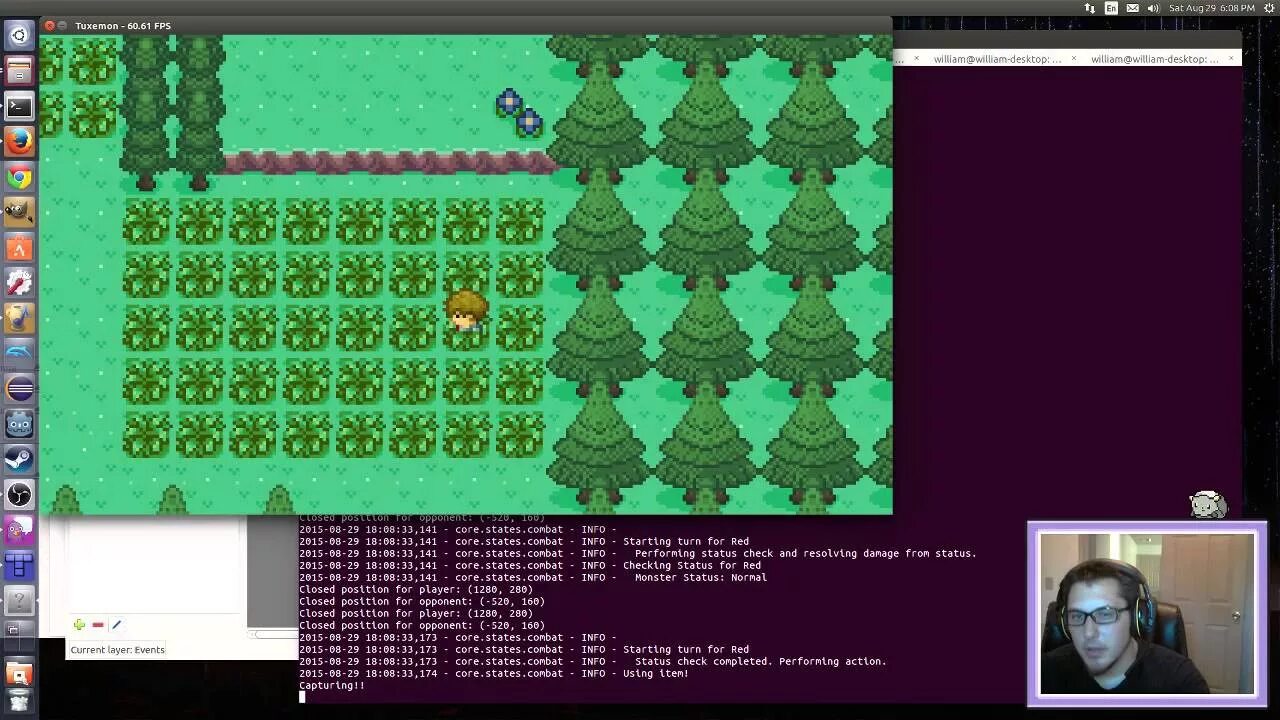Click the webcam overlay thumbnail
The height and width of the screenshot is (720, 1280).
(1147, 613)
